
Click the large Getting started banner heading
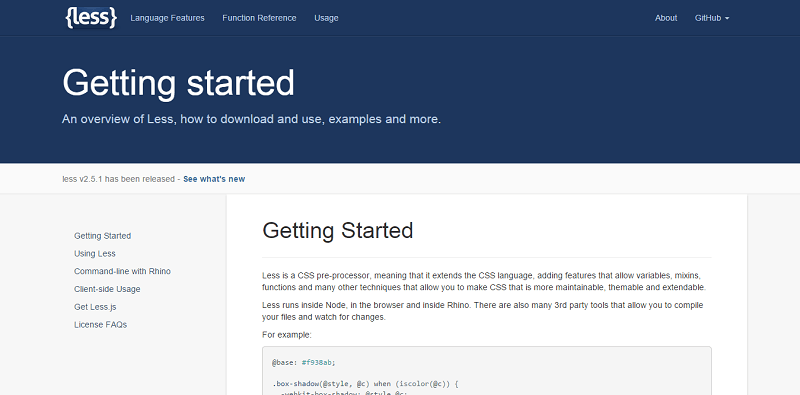click(179, 83)
